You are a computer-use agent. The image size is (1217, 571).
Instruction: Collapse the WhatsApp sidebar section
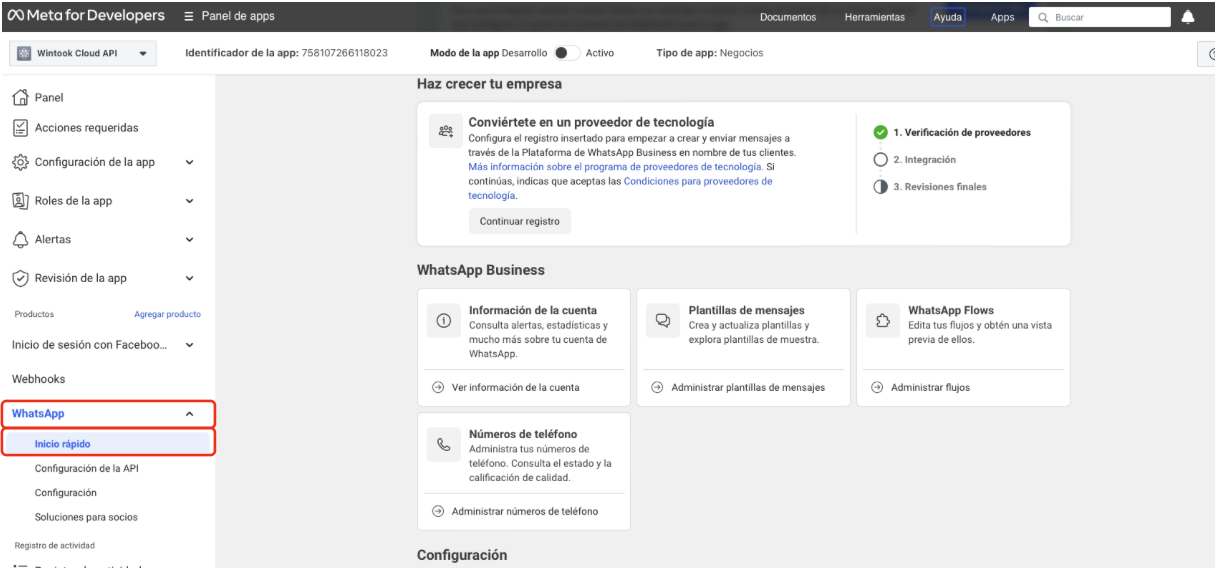click(190, 414)
